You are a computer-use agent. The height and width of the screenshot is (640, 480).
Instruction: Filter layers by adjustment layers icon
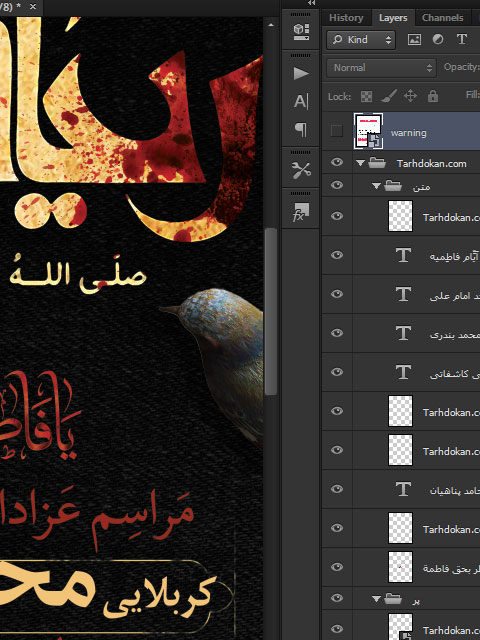pyautogui.click(x=438, y=40)
